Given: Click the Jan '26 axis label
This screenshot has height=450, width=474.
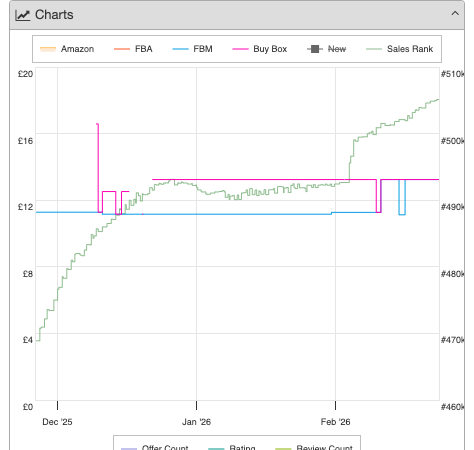Looking at the screenshot, I should coord(196,422).
